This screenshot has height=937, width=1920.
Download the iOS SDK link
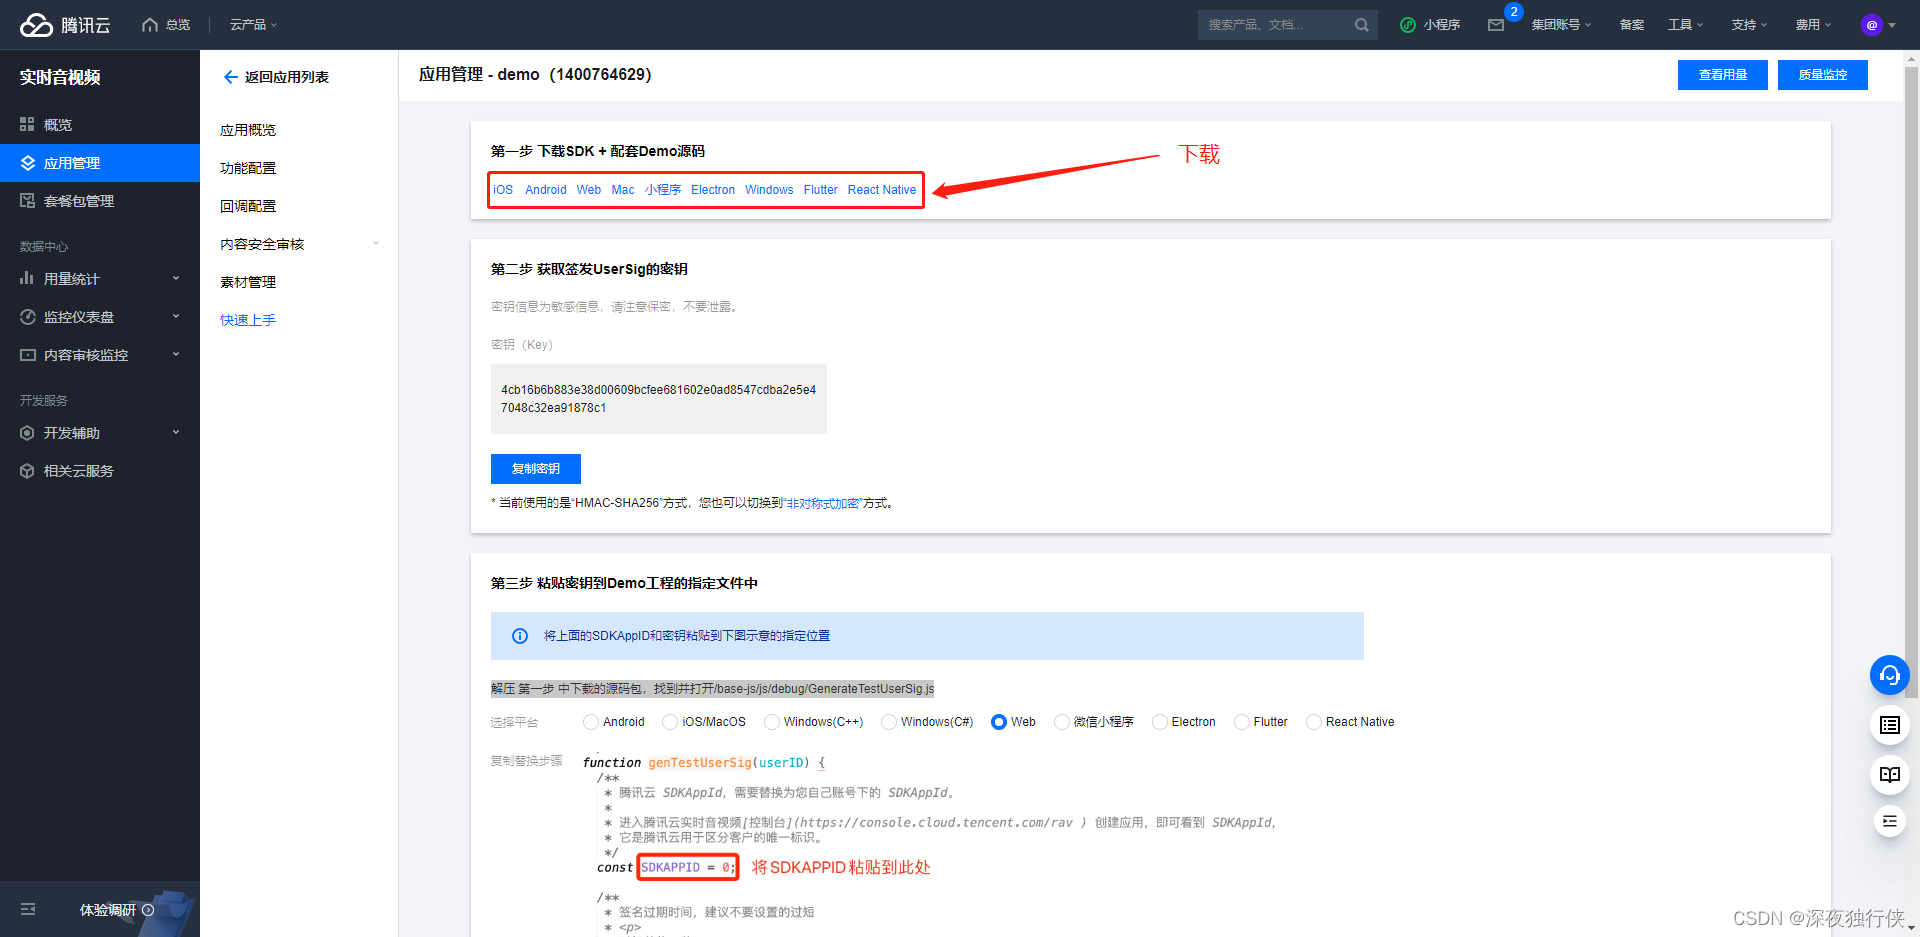pos(503,190)
